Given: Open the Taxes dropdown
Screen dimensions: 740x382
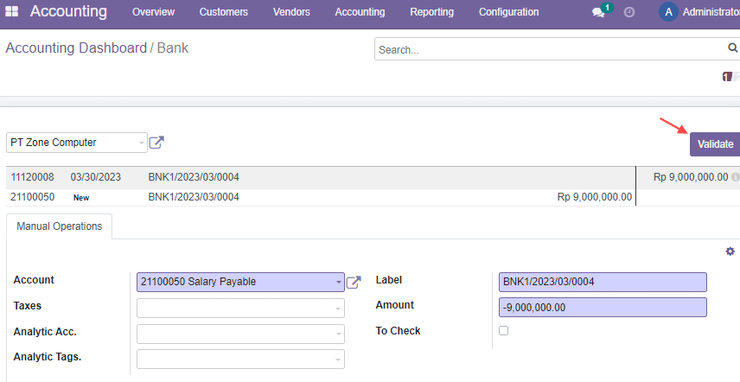Looking at the screenshot, I should (241, 308).
